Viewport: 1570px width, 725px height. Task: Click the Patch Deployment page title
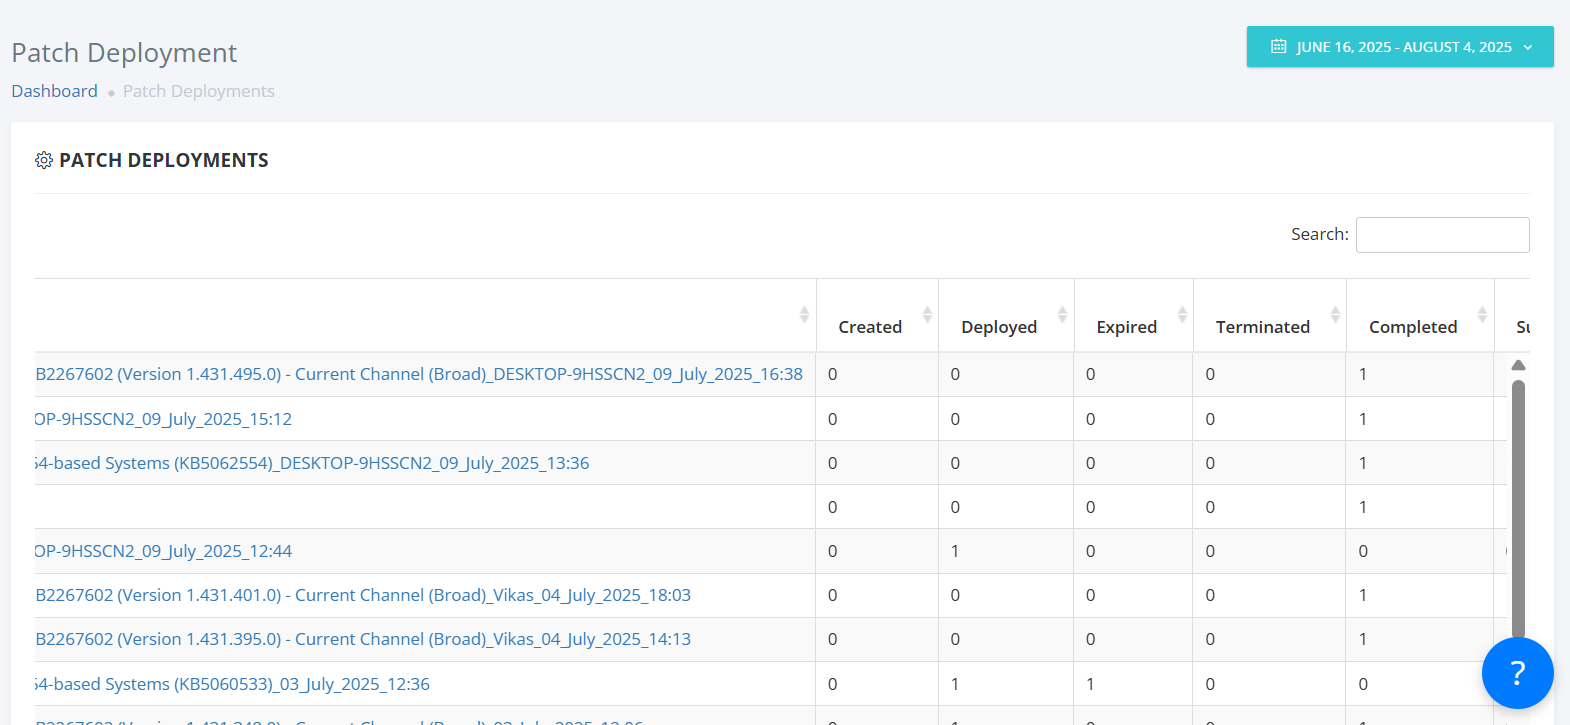click(x=124, y=52)
